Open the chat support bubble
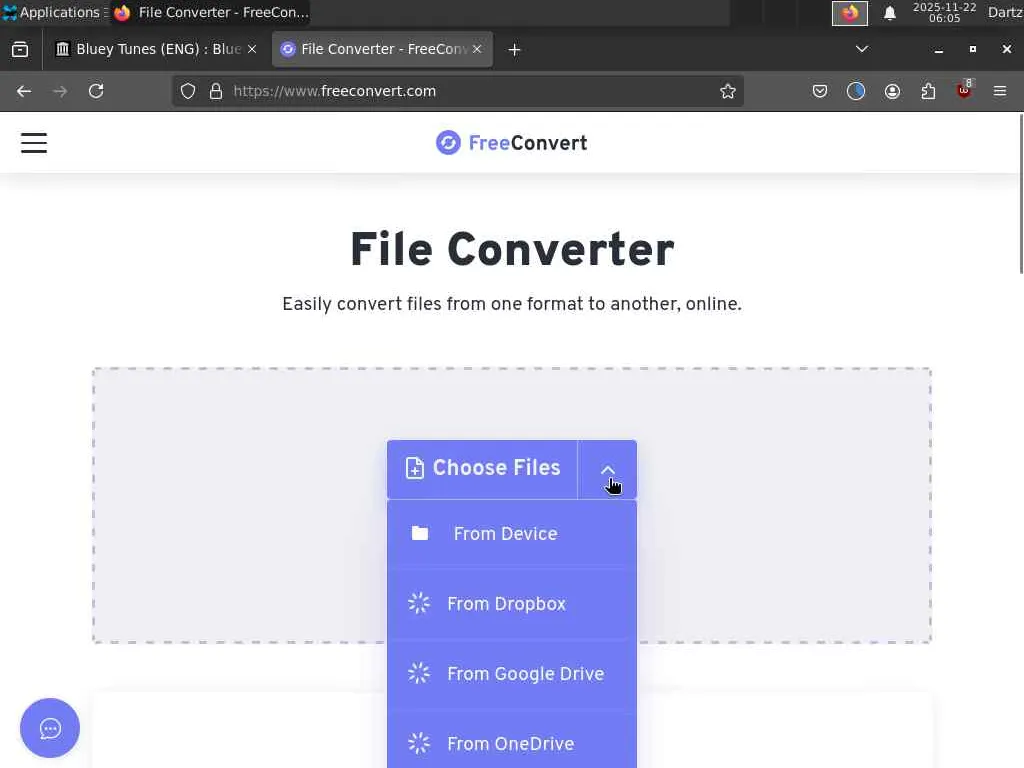This screenshot has width=1024, height=768. tap(50, 728)
